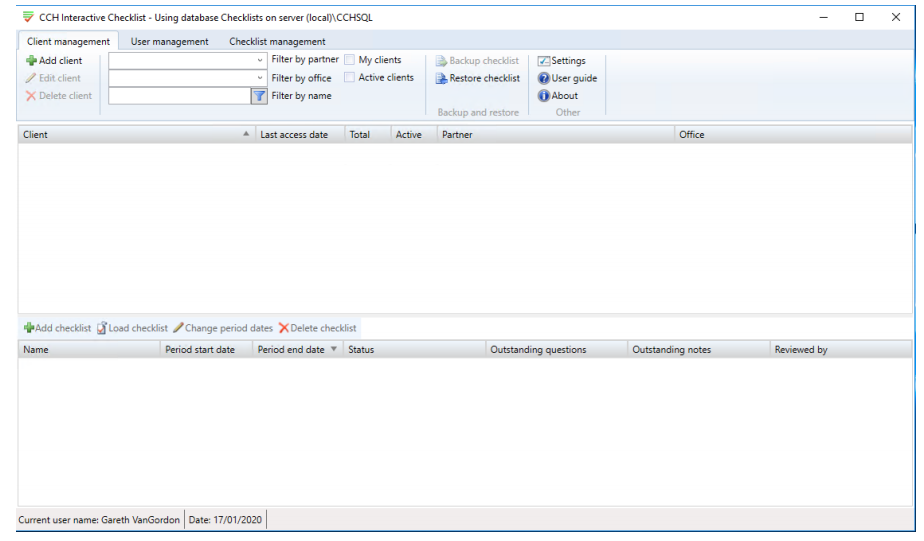Click the About info icon

pyautogui.click(x=543, y=95)
